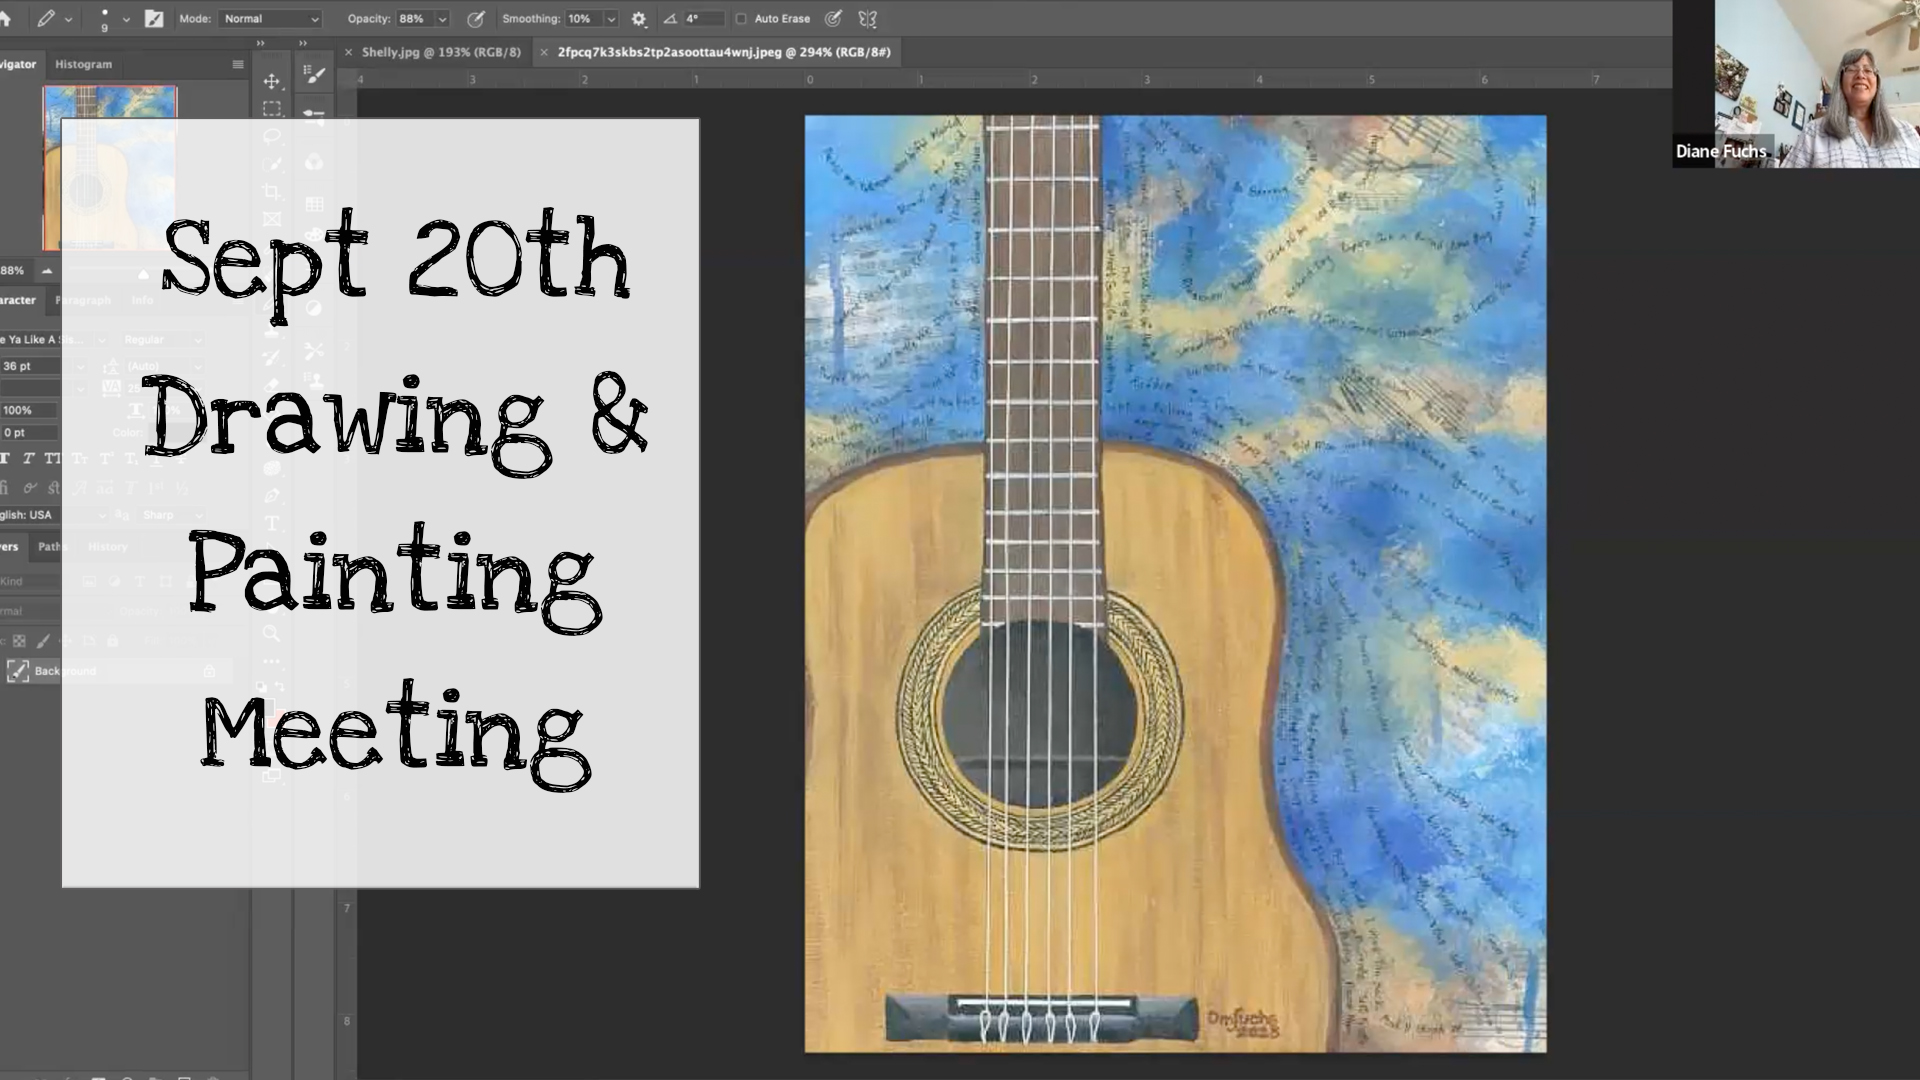Click the guitar painting on the canvas
The width and height of the screenshot is (1920, 1080).
pyautogui.click(x=1175, y=584)
